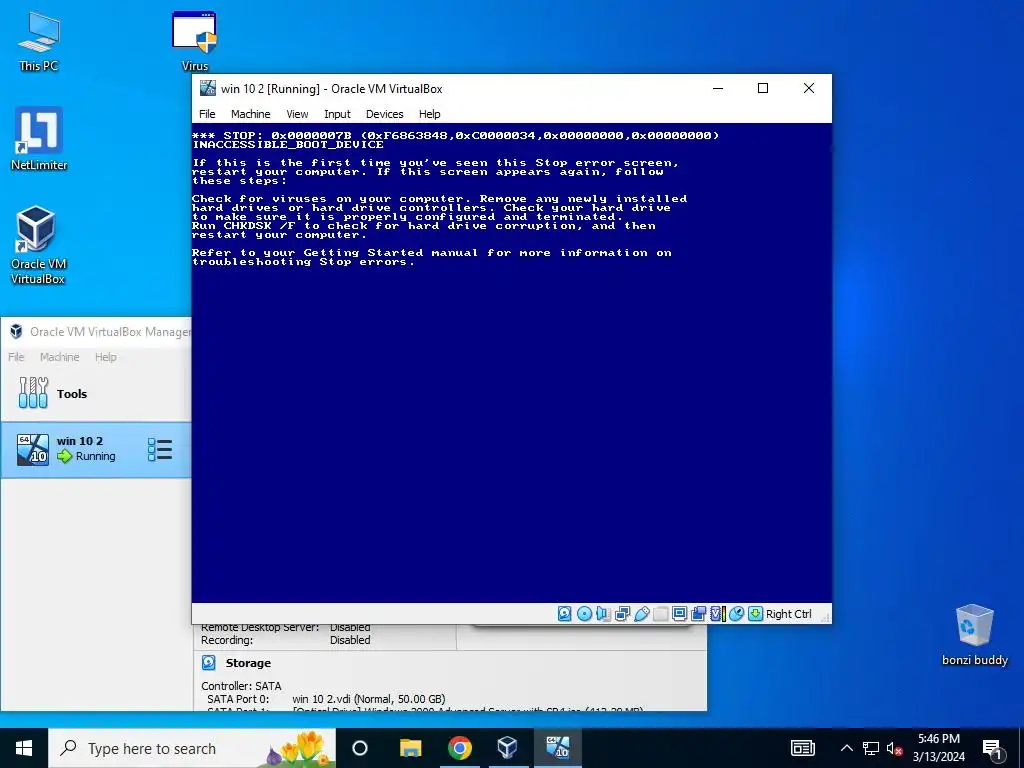Switch to running win 10 VM taskbar button
The image size is (1024, 768).
tap(558, 748)
